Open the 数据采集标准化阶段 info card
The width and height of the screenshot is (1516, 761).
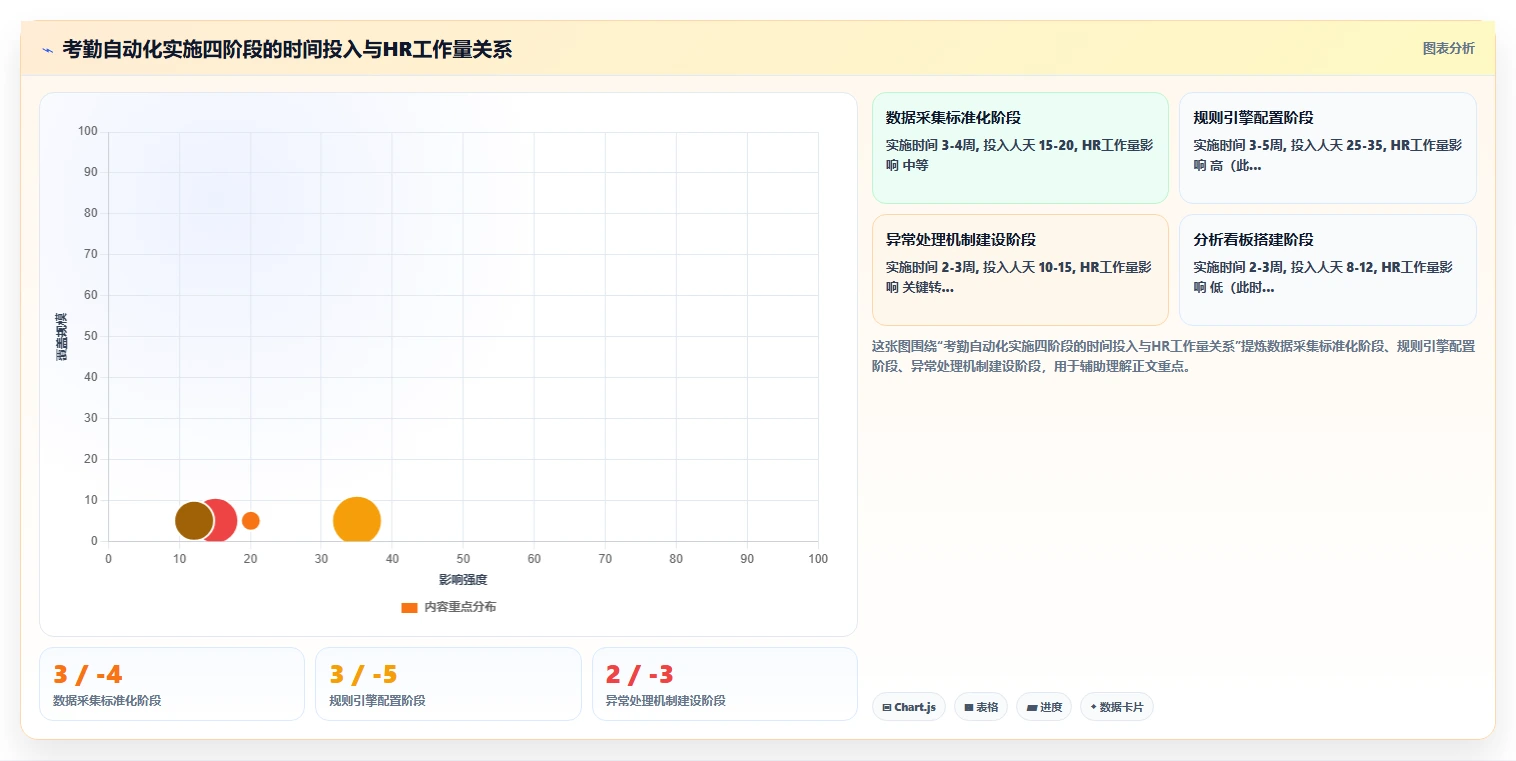pyautogui.click(x=1020, y=148)
